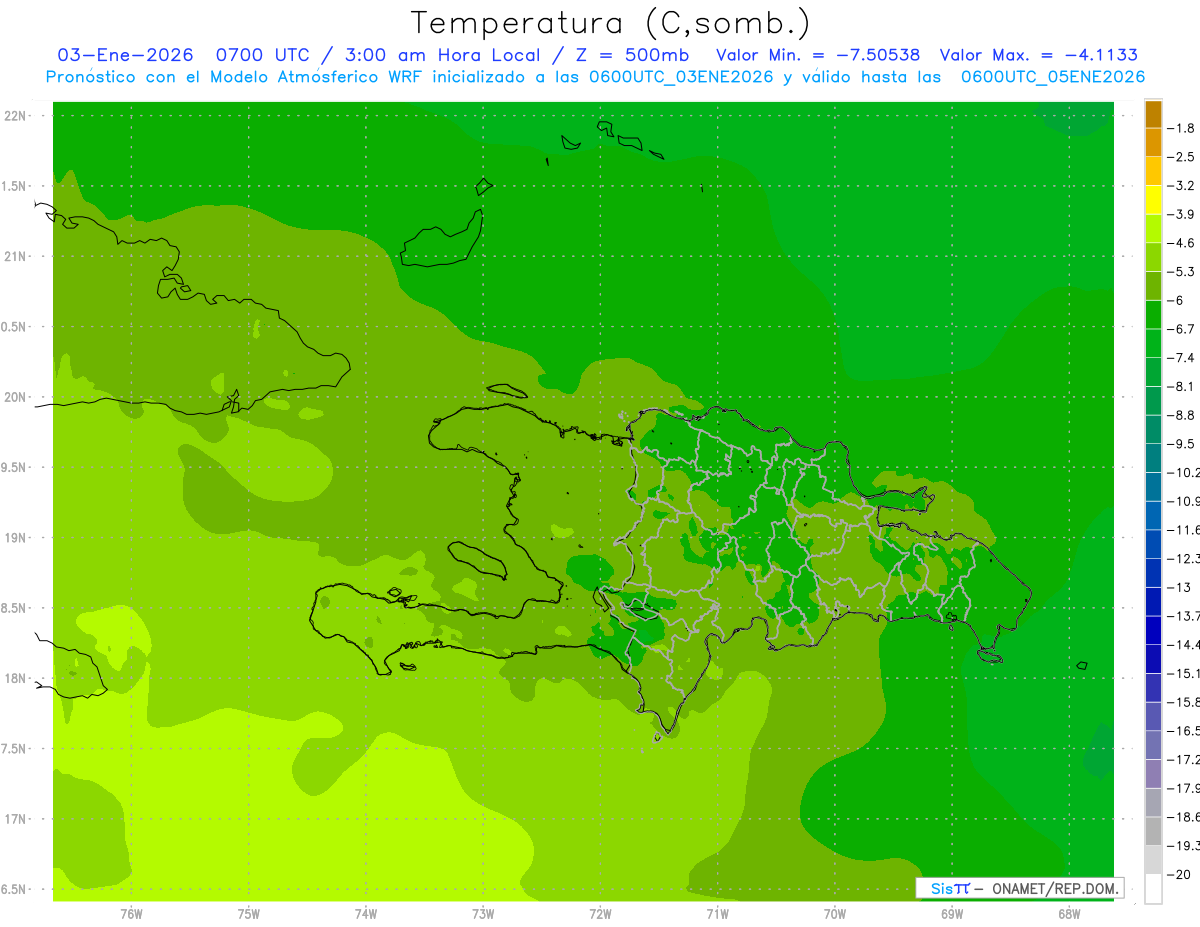Image resolution: width=1200 pixels, height=927 pixels.
Task: Click the "75W" longitude label
Action: [x=249, y=913]
